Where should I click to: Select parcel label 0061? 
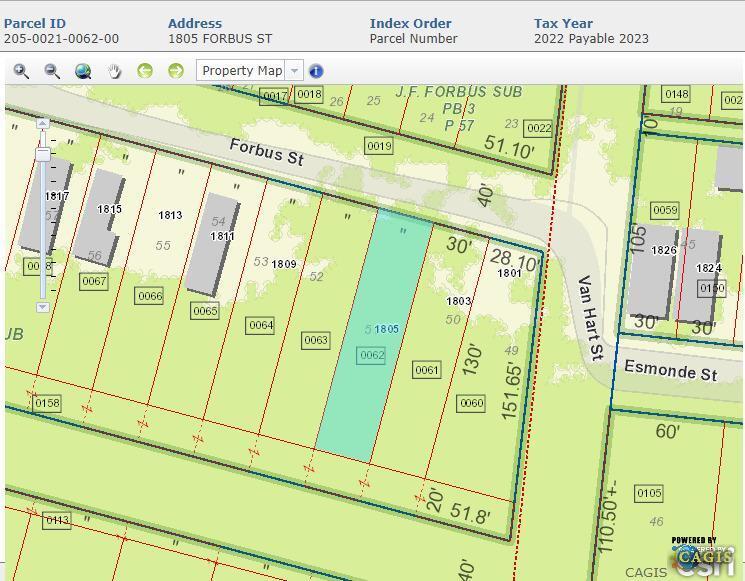coord(427,370)
